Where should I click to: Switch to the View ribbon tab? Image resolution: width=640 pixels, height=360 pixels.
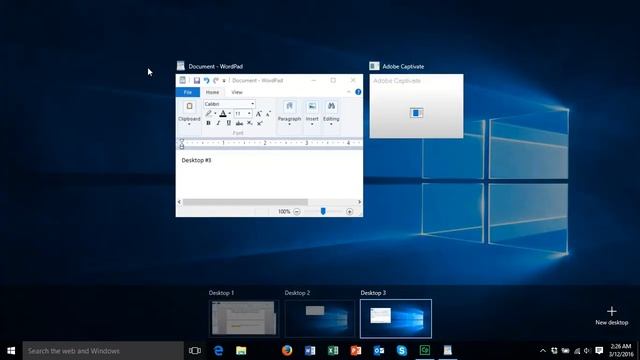click(237, 92)
